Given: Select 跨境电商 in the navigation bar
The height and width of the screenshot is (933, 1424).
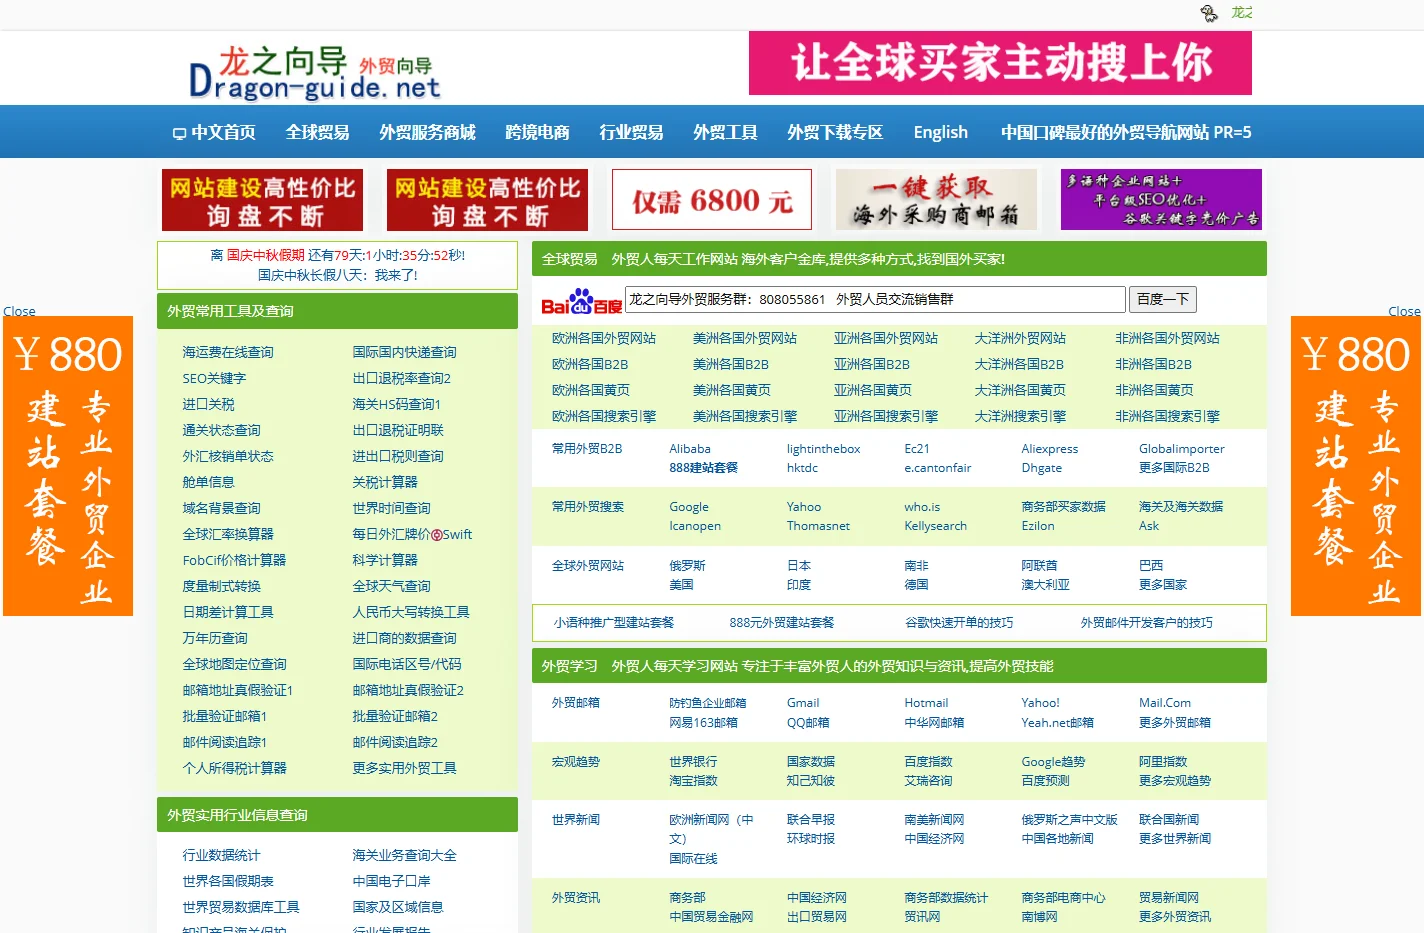Looking at the screenshot, I should [537, 132].
